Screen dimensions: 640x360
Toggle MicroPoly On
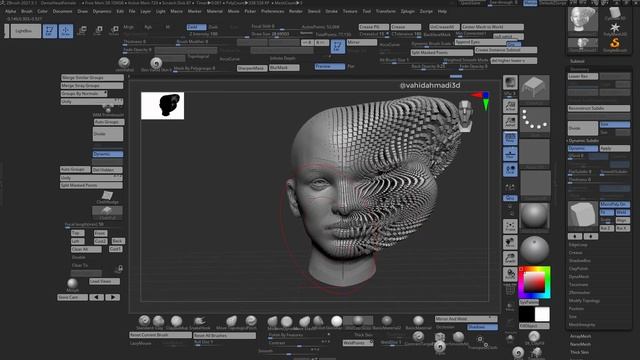pos(614,204)
